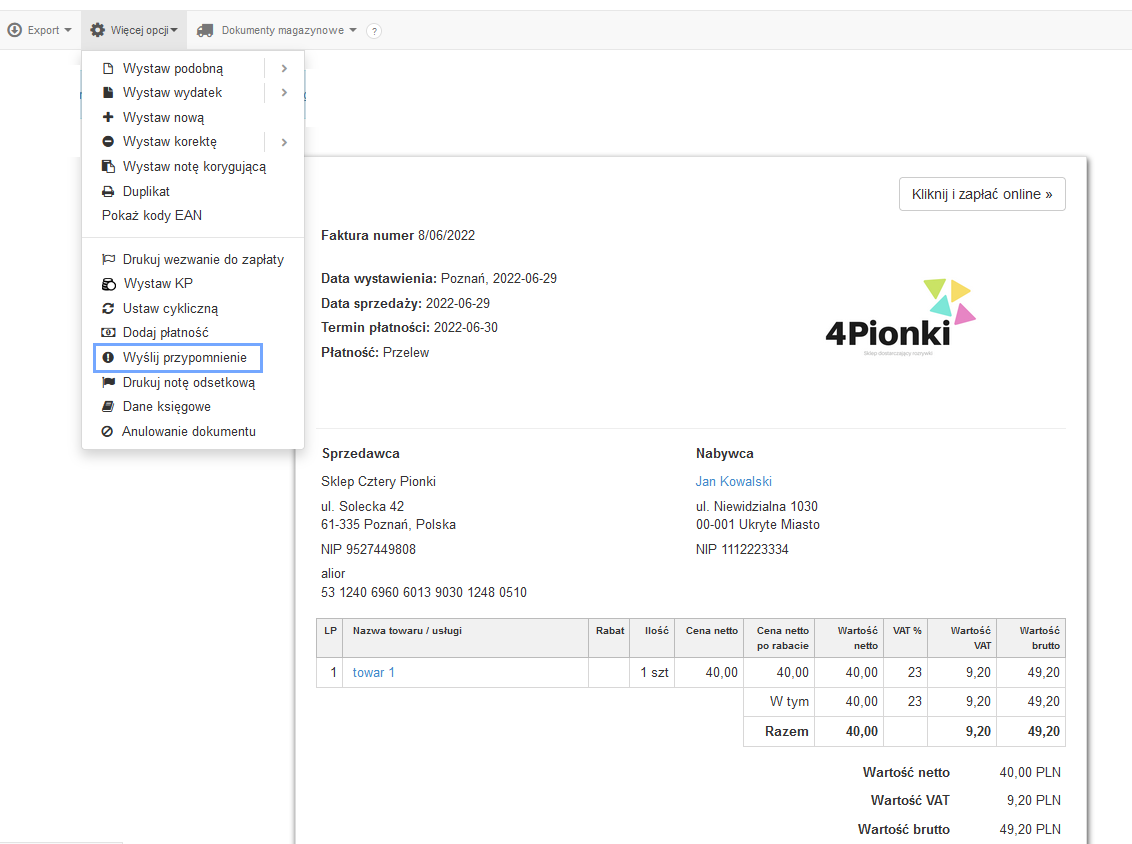Click the printer icon next to Duplikat
Image resolution: width=1132 pixels, height=844 pixels.
(108, 191)
